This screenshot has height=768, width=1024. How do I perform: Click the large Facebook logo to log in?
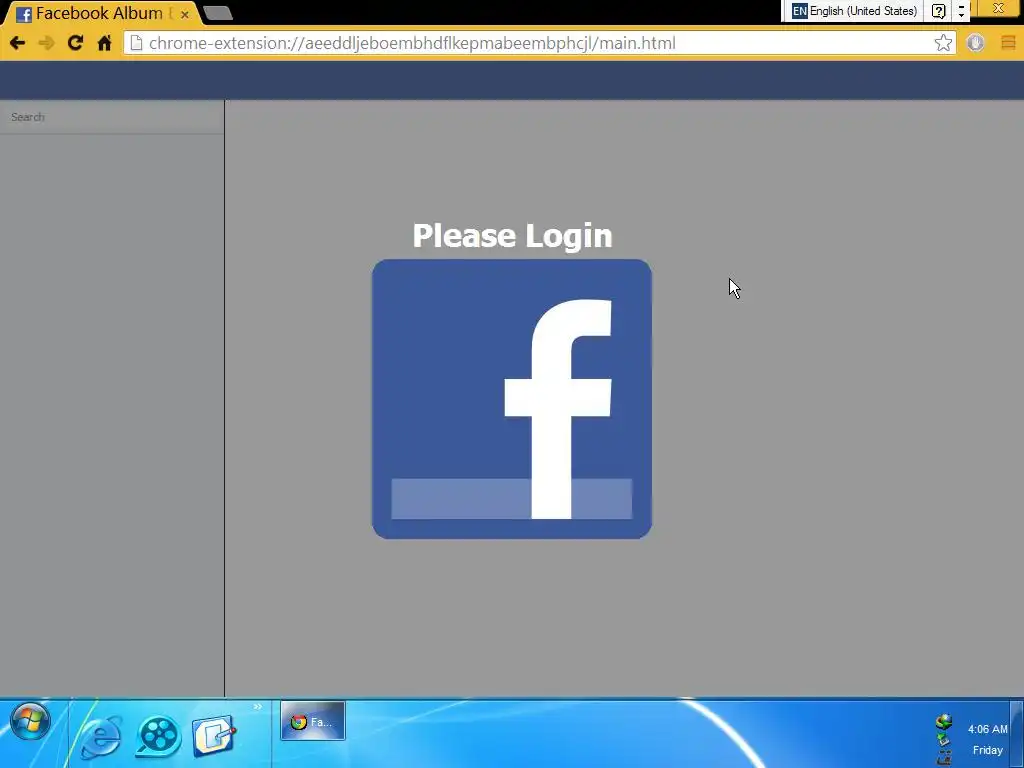[x=511, y=399]
